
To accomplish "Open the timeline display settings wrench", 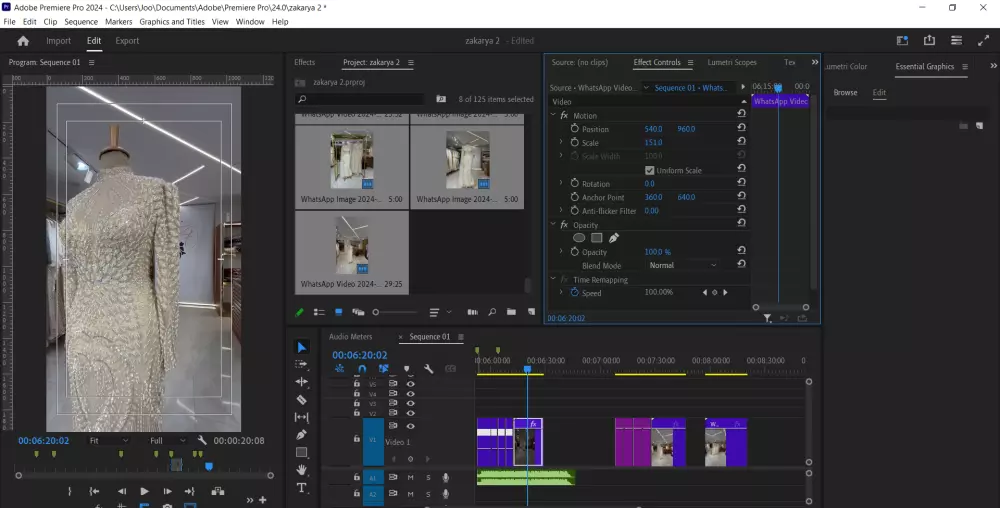I will [x=428, y=369].
